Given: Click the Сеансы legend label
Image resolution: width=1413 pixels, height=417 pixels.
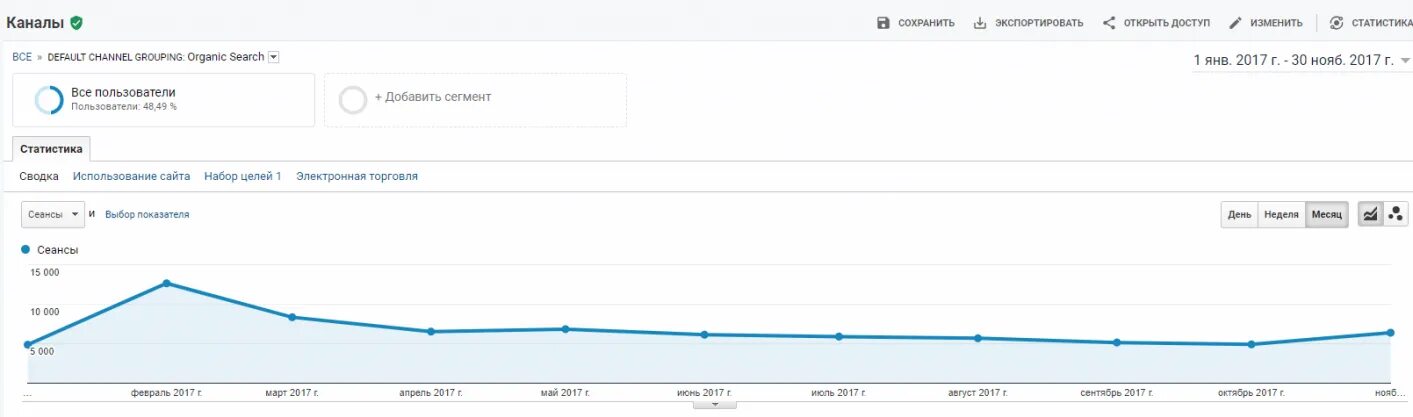Looking at the screenshot, I should tap(57, 250).
